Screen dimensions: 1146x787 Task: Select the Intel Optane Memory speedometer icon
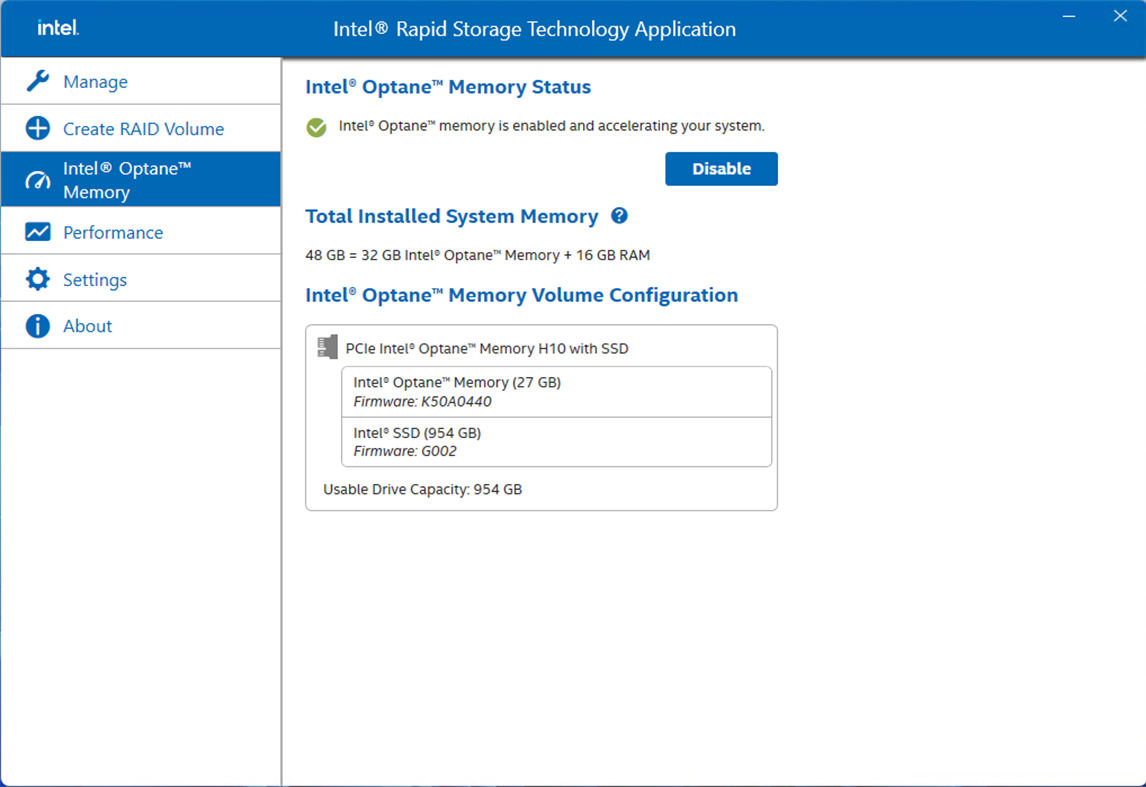click(x=37, y=179)
